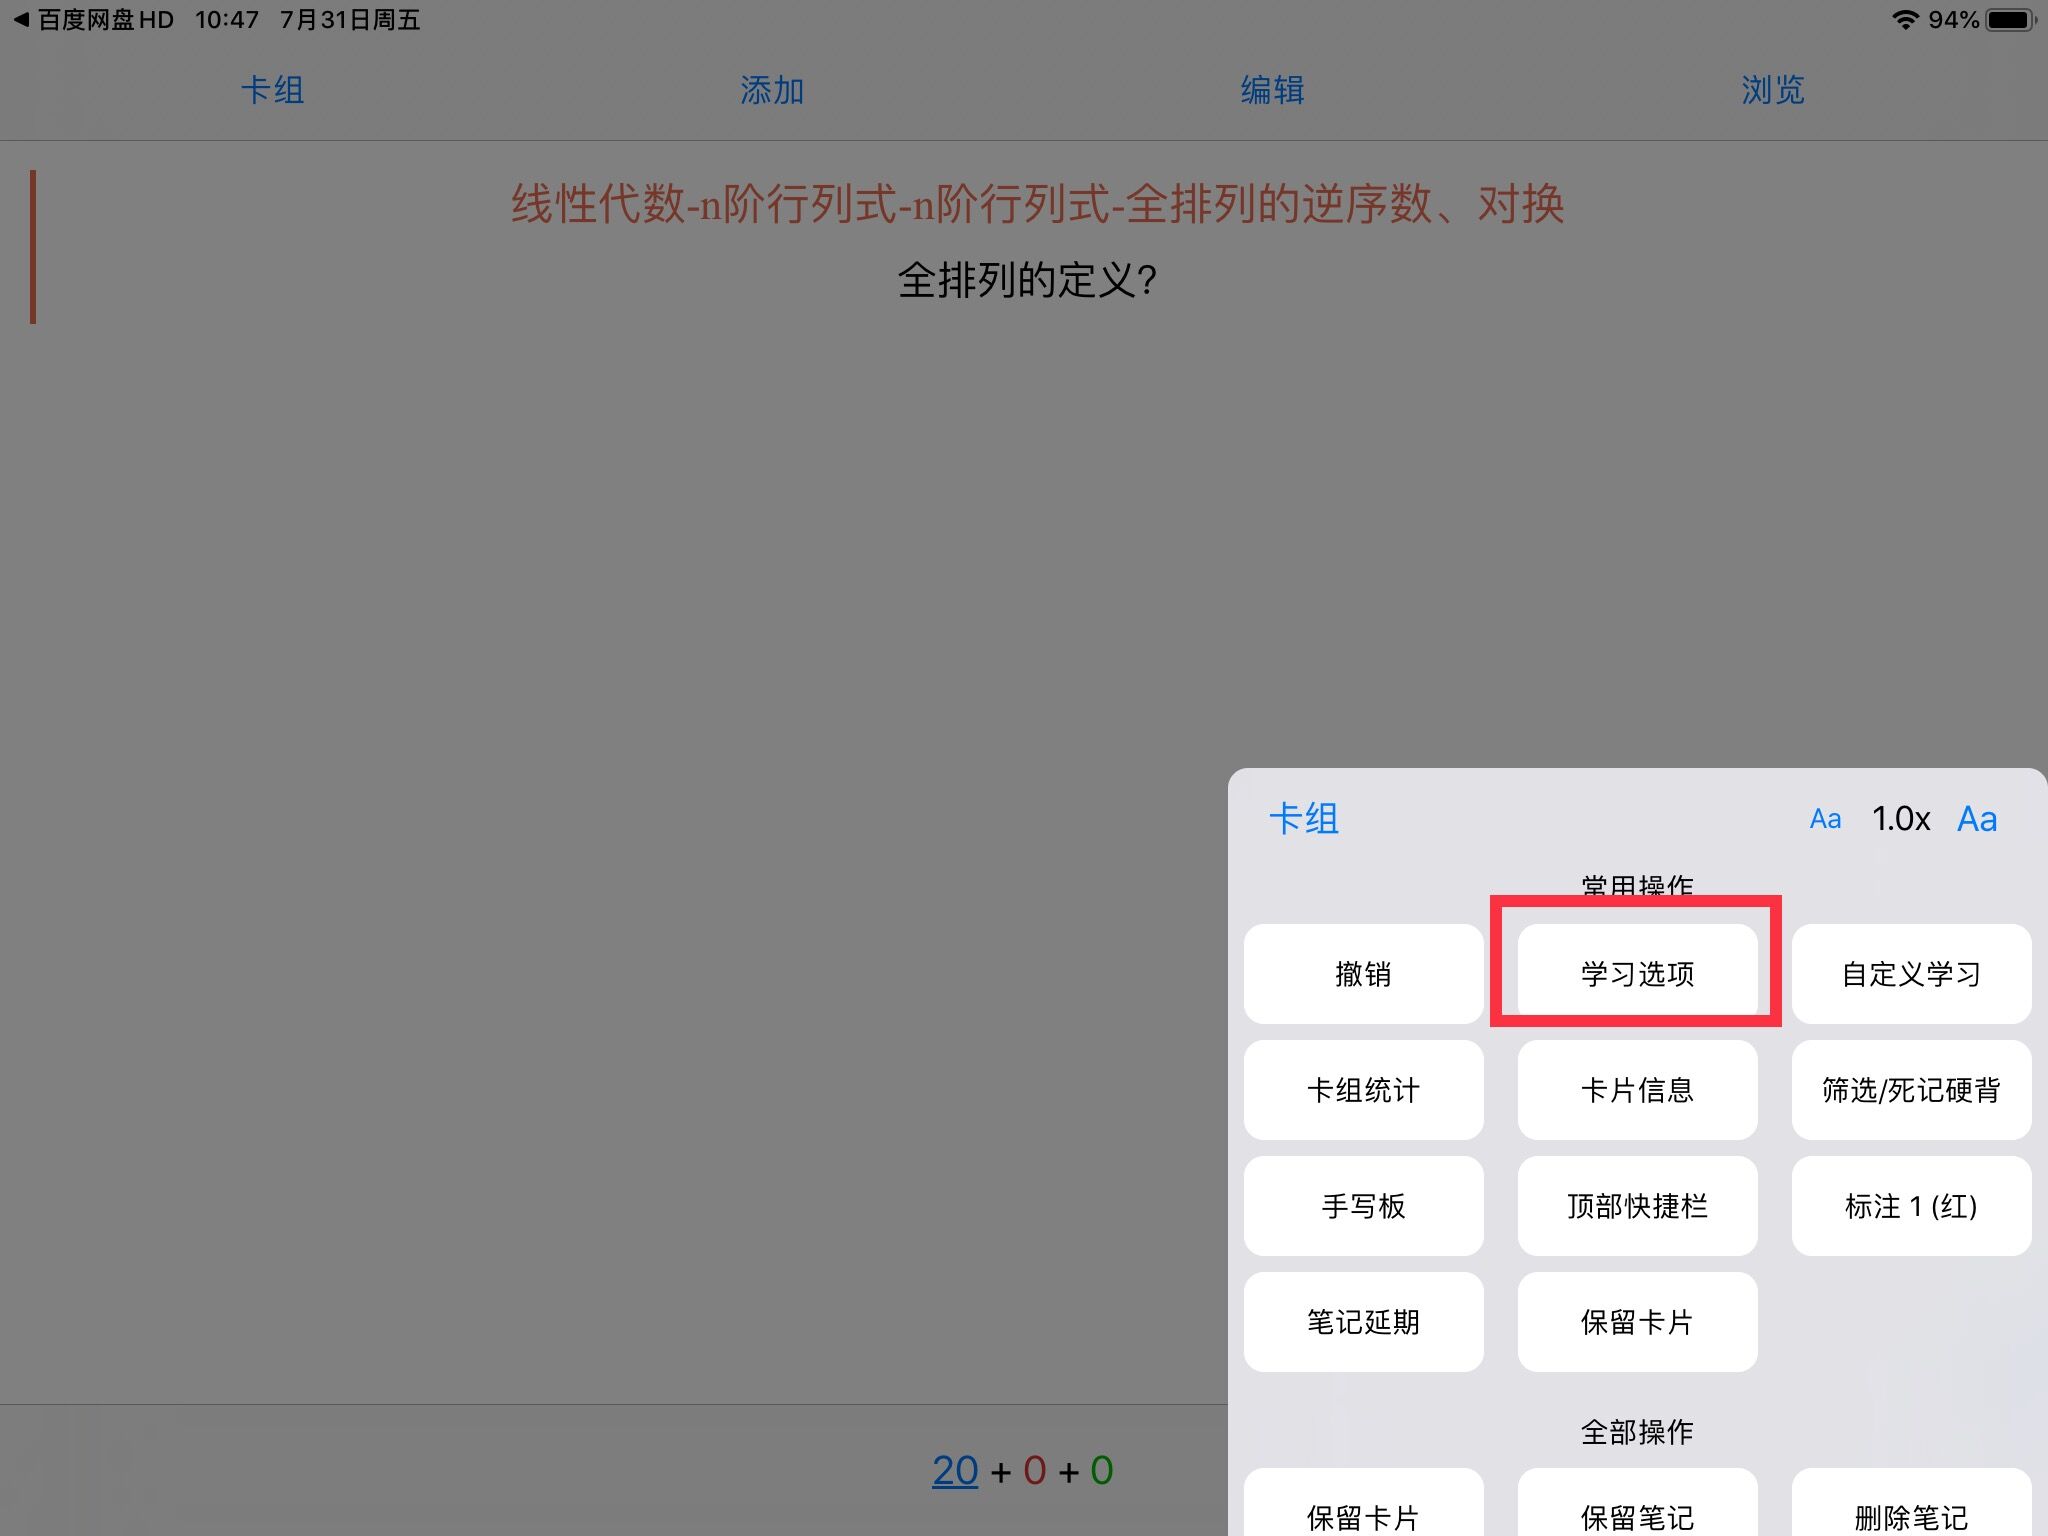The image size is (2048, 1536).
Task: Decrease font size with small Aa
Action: [x=1825, y=819]
